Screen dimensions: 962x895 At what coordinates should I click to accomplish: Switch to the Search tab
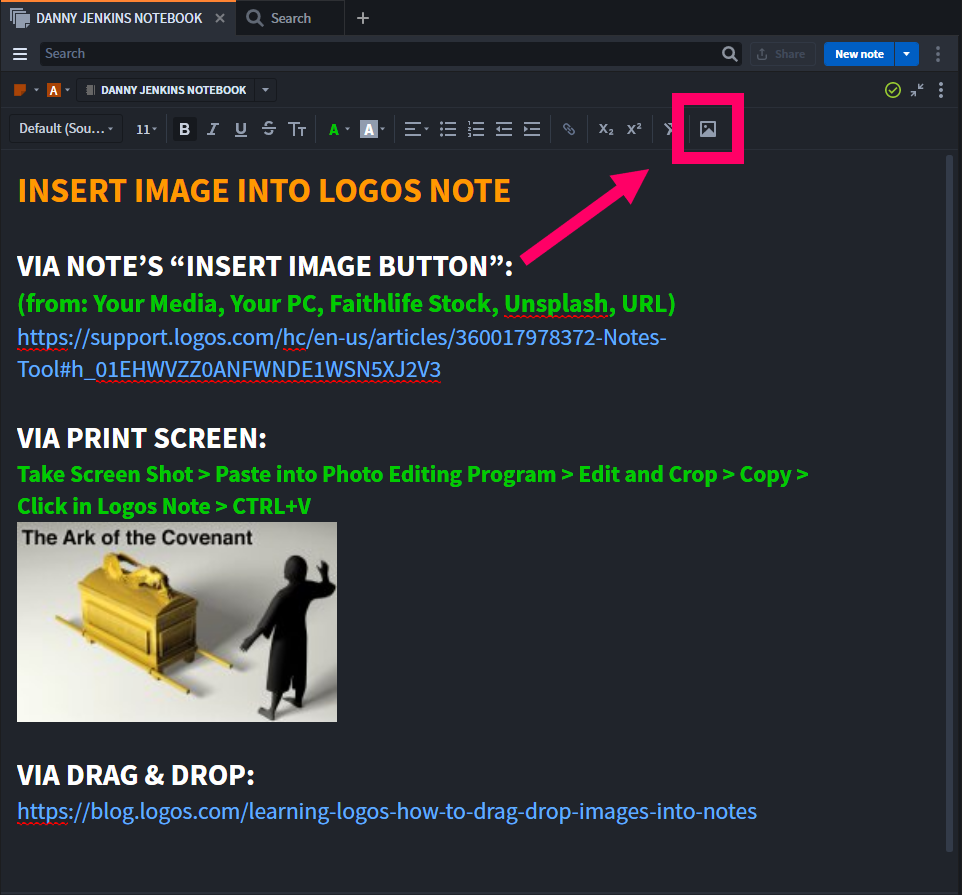point(290,18)
